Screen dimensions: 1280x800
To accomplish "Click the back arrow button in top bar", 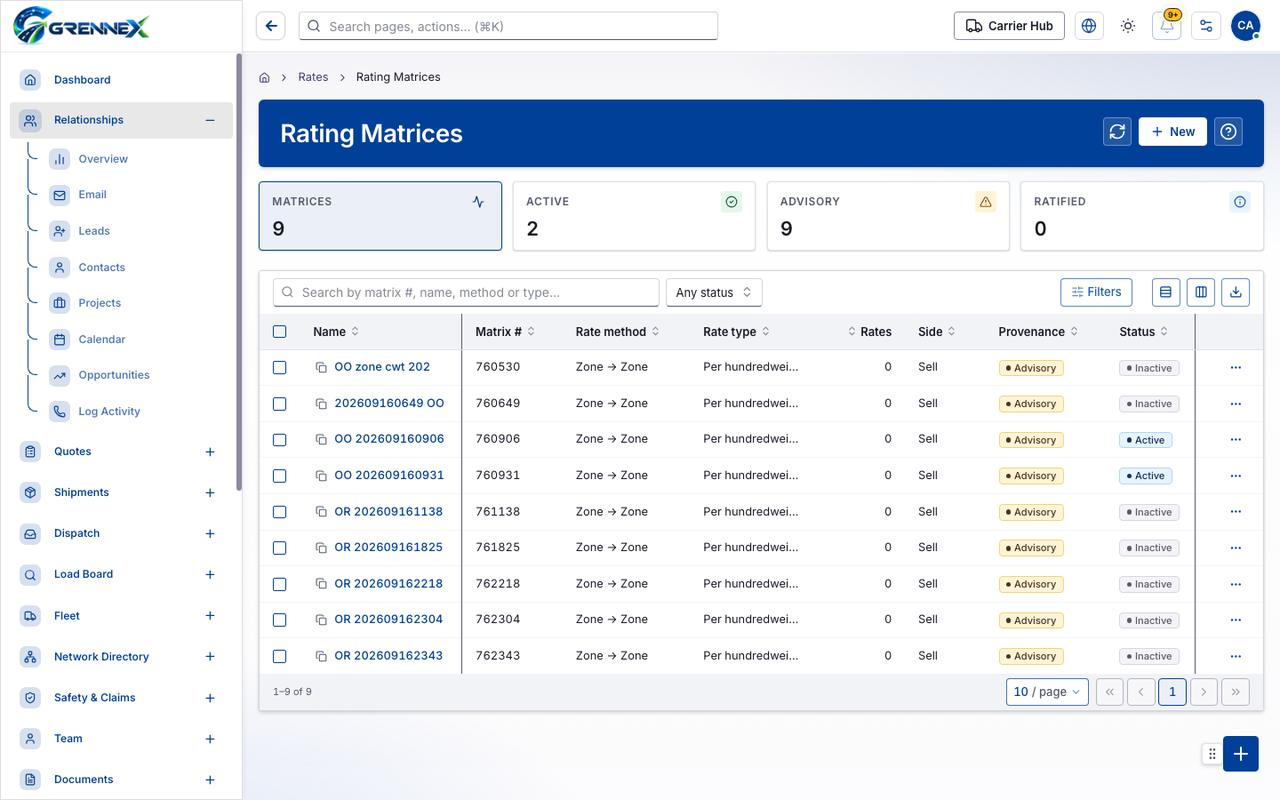I will click(x=271, y=26).
